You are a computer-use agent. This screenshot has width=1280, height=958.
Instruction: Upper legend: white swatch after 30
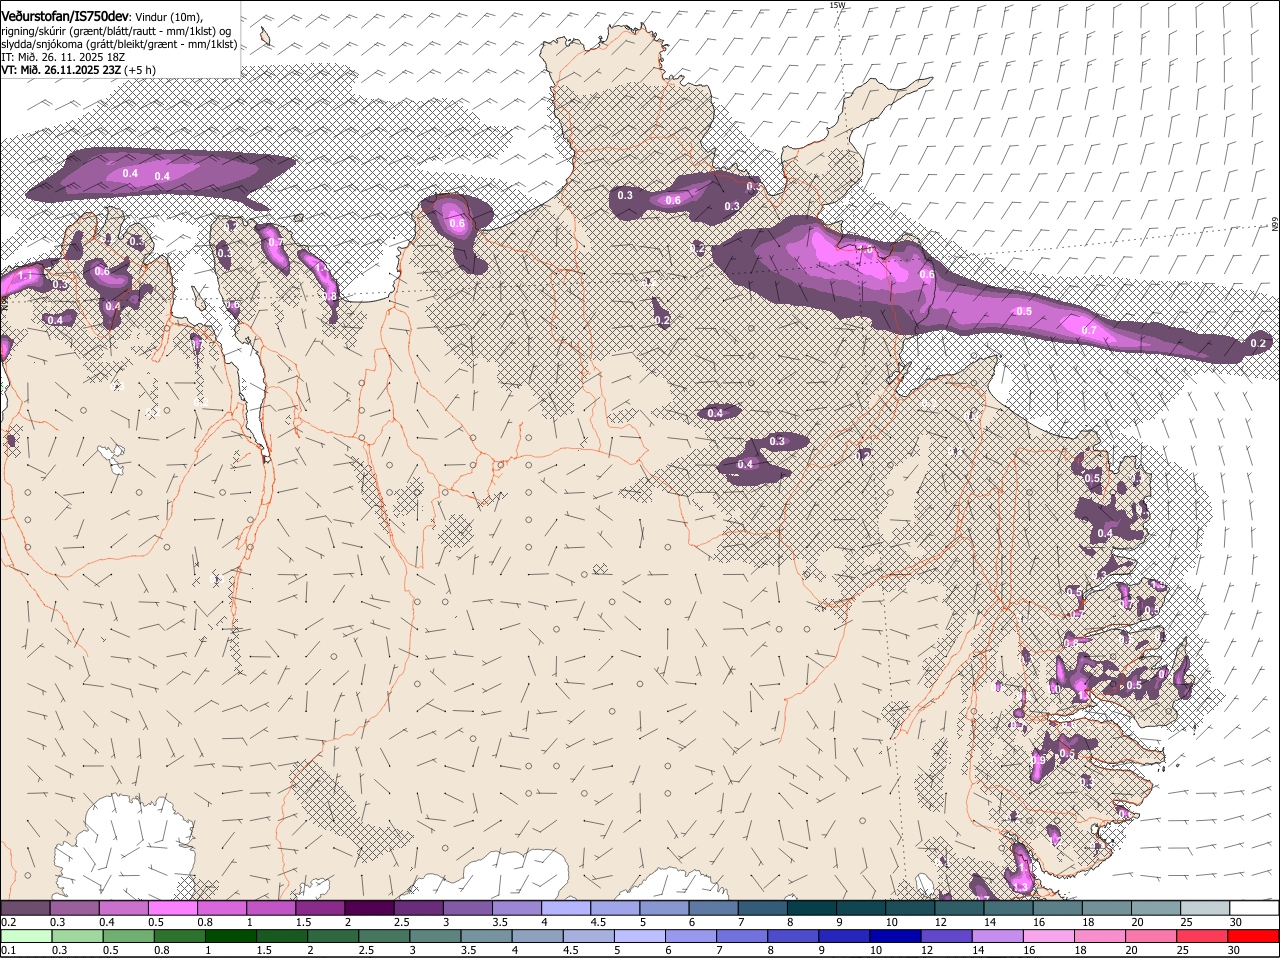(1255, 907)
